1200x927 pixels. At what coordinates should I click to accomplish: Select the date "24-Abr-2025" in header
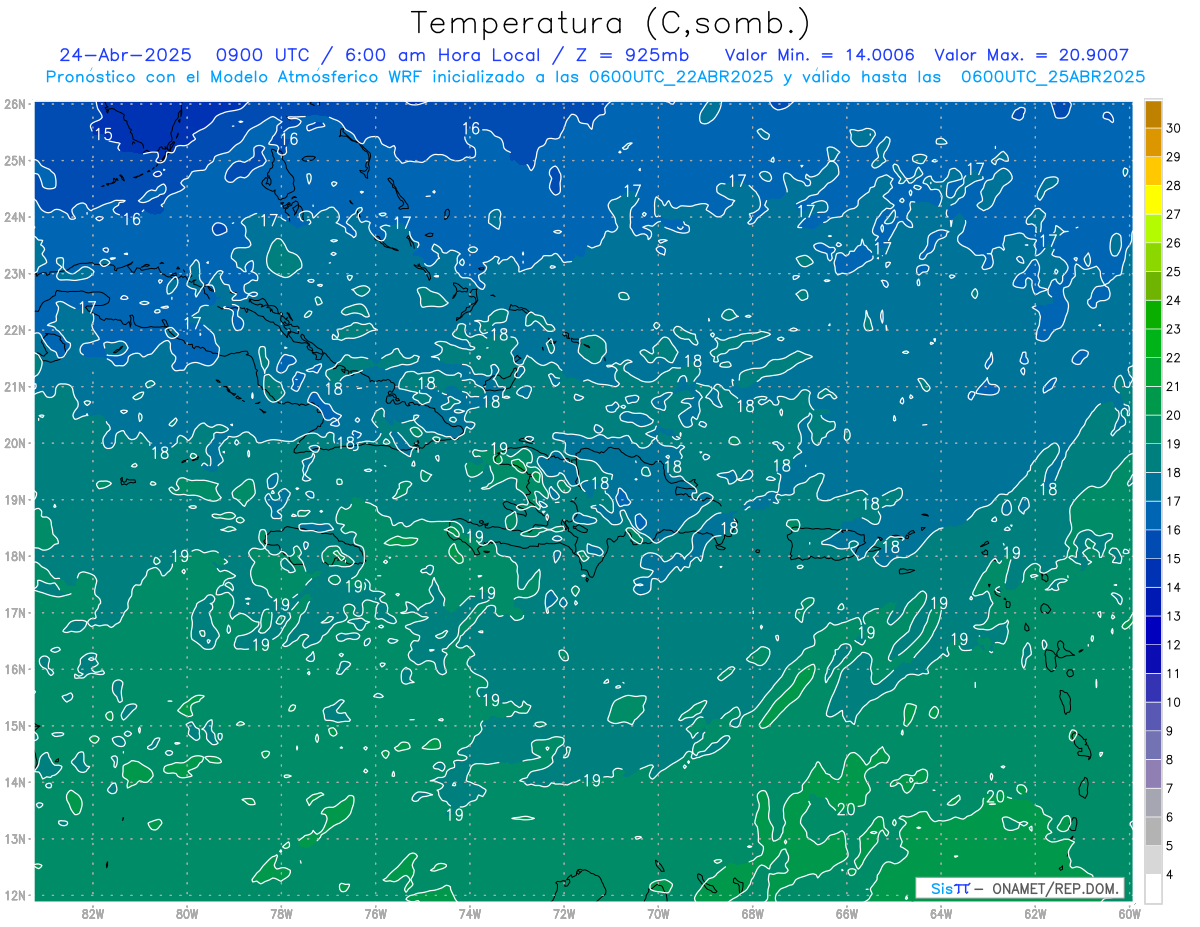coord(126,55)
